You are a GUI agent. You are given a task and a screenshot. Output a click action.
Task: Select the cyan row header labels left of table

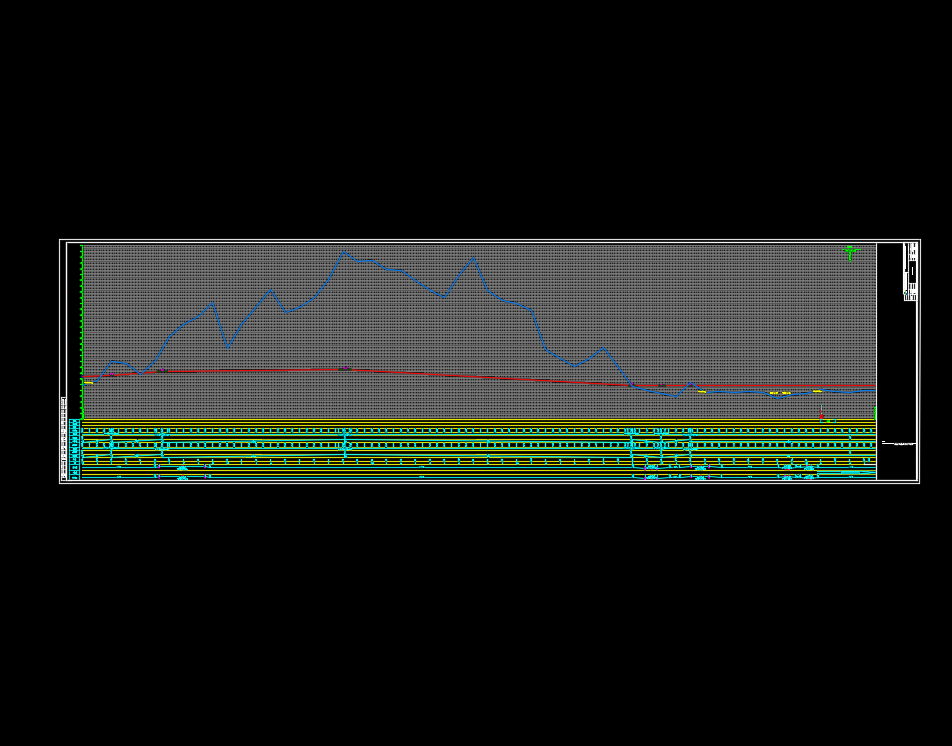coord(74,450)
